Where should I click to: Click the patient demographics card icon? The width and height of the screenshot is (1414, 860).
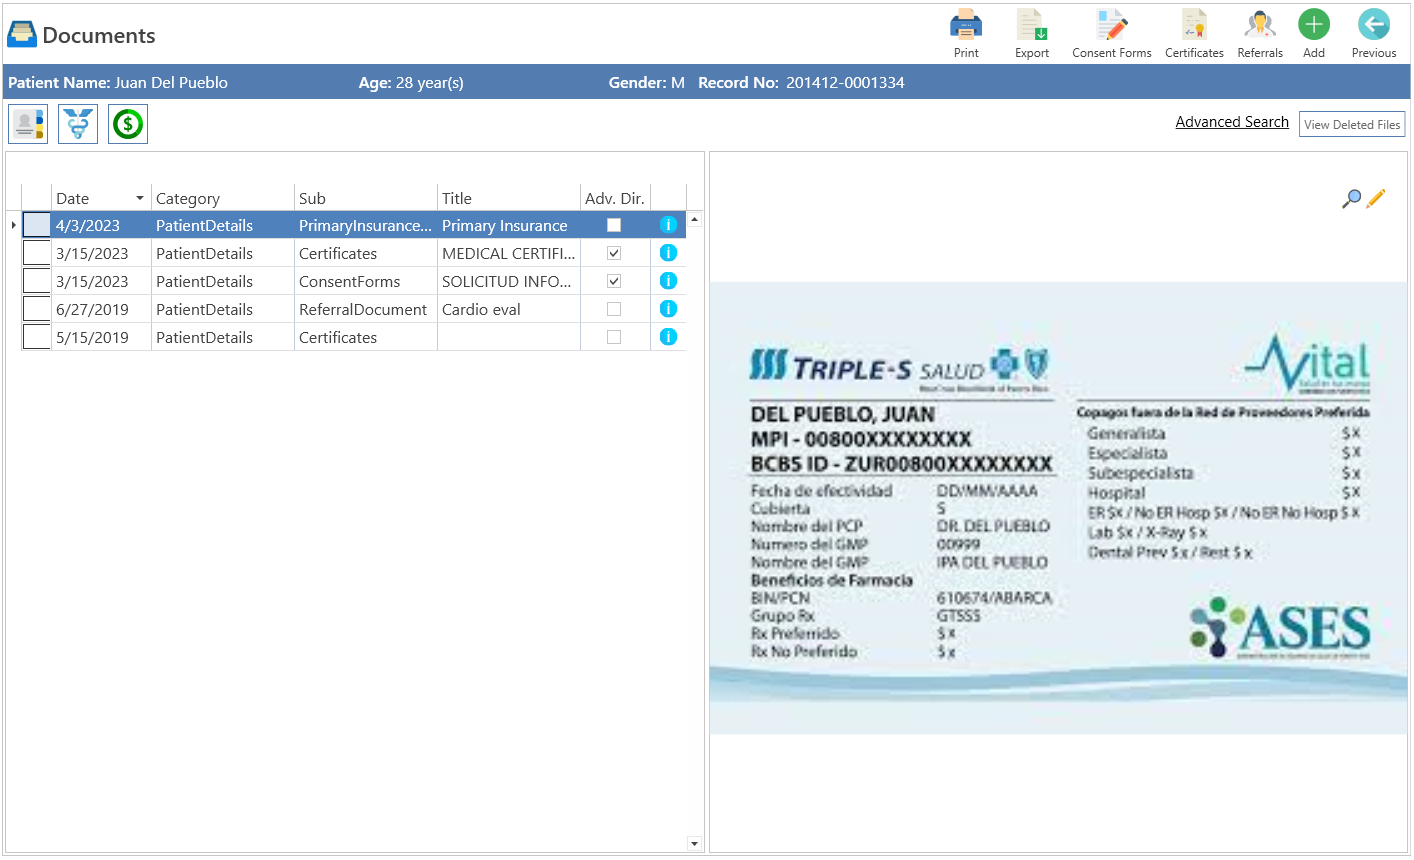pos(28,124)
